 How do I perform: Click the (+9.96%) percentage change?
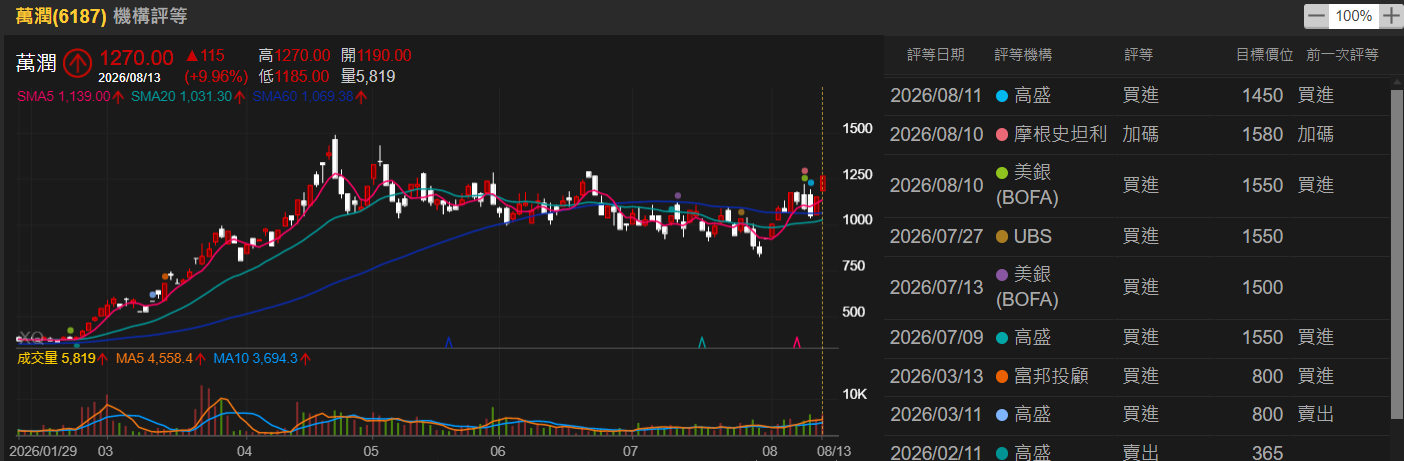214,76
